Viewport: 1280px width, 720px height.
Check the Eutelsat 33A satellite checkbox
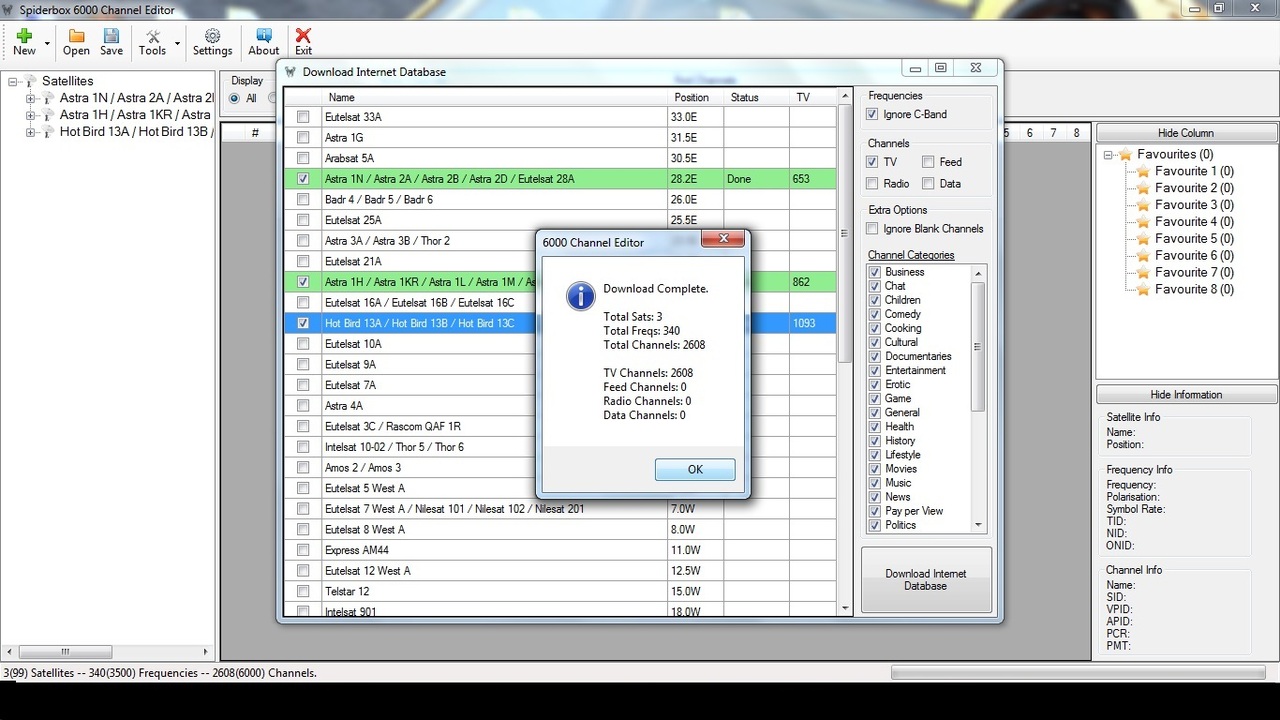click(303, 117)
